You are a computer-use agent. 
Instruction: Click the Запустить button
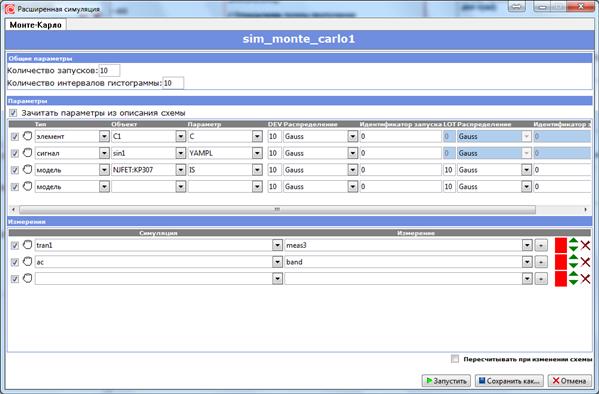(446, 381)
